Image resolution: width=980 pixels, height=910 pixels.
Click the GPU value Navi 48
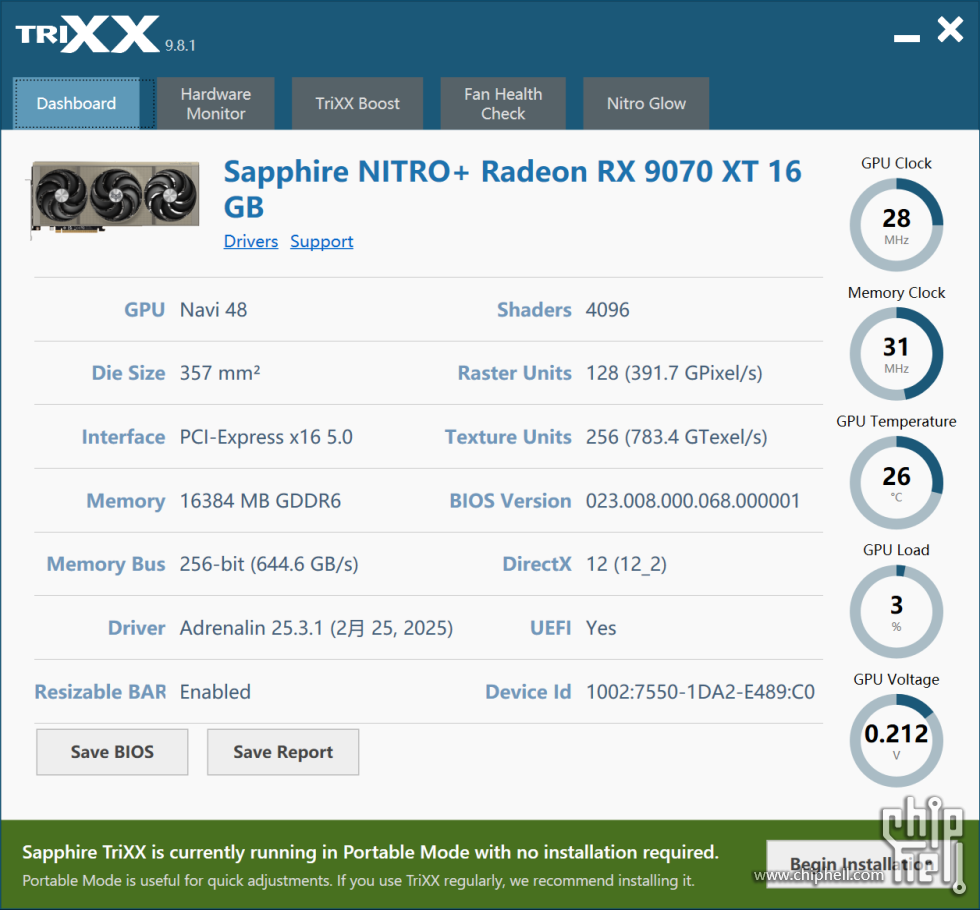coord(213,309)
